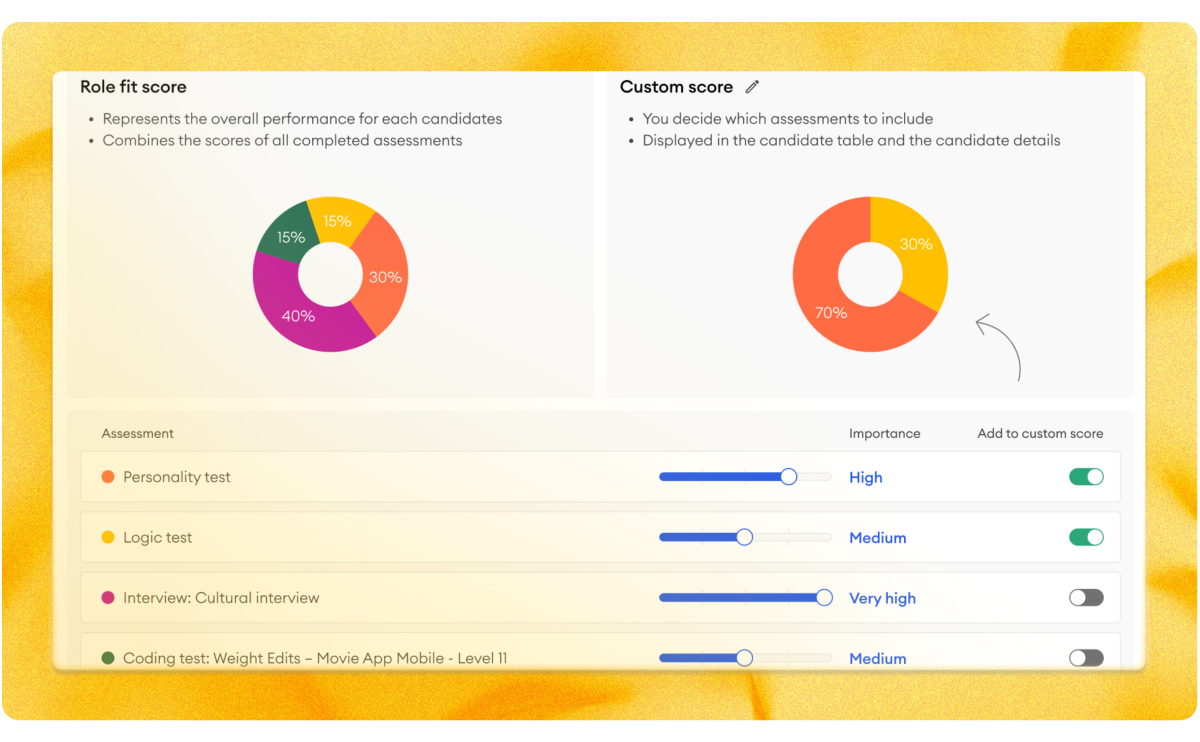Enable Cultural interview custom score toggle

tap(1086, 598)
